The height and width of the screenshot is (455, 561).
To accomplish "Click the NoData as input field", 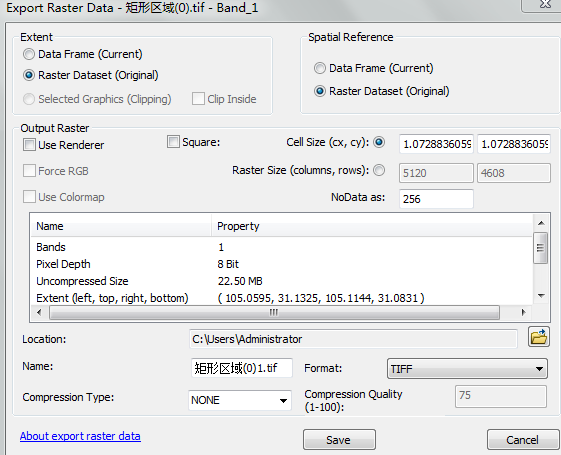I will coord(436,199).
